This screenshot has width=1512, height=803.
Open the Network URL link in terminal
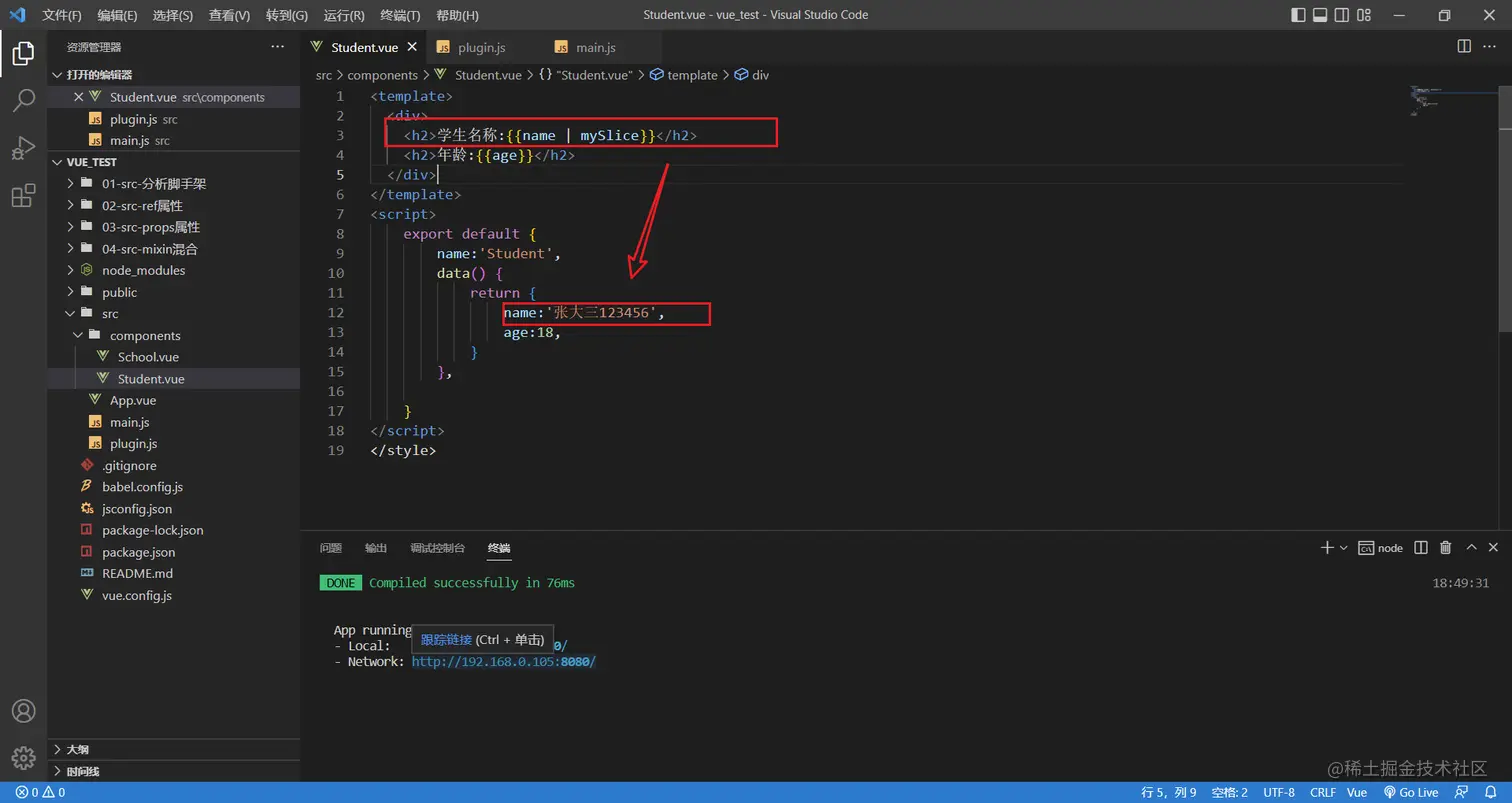coord(504,662)
